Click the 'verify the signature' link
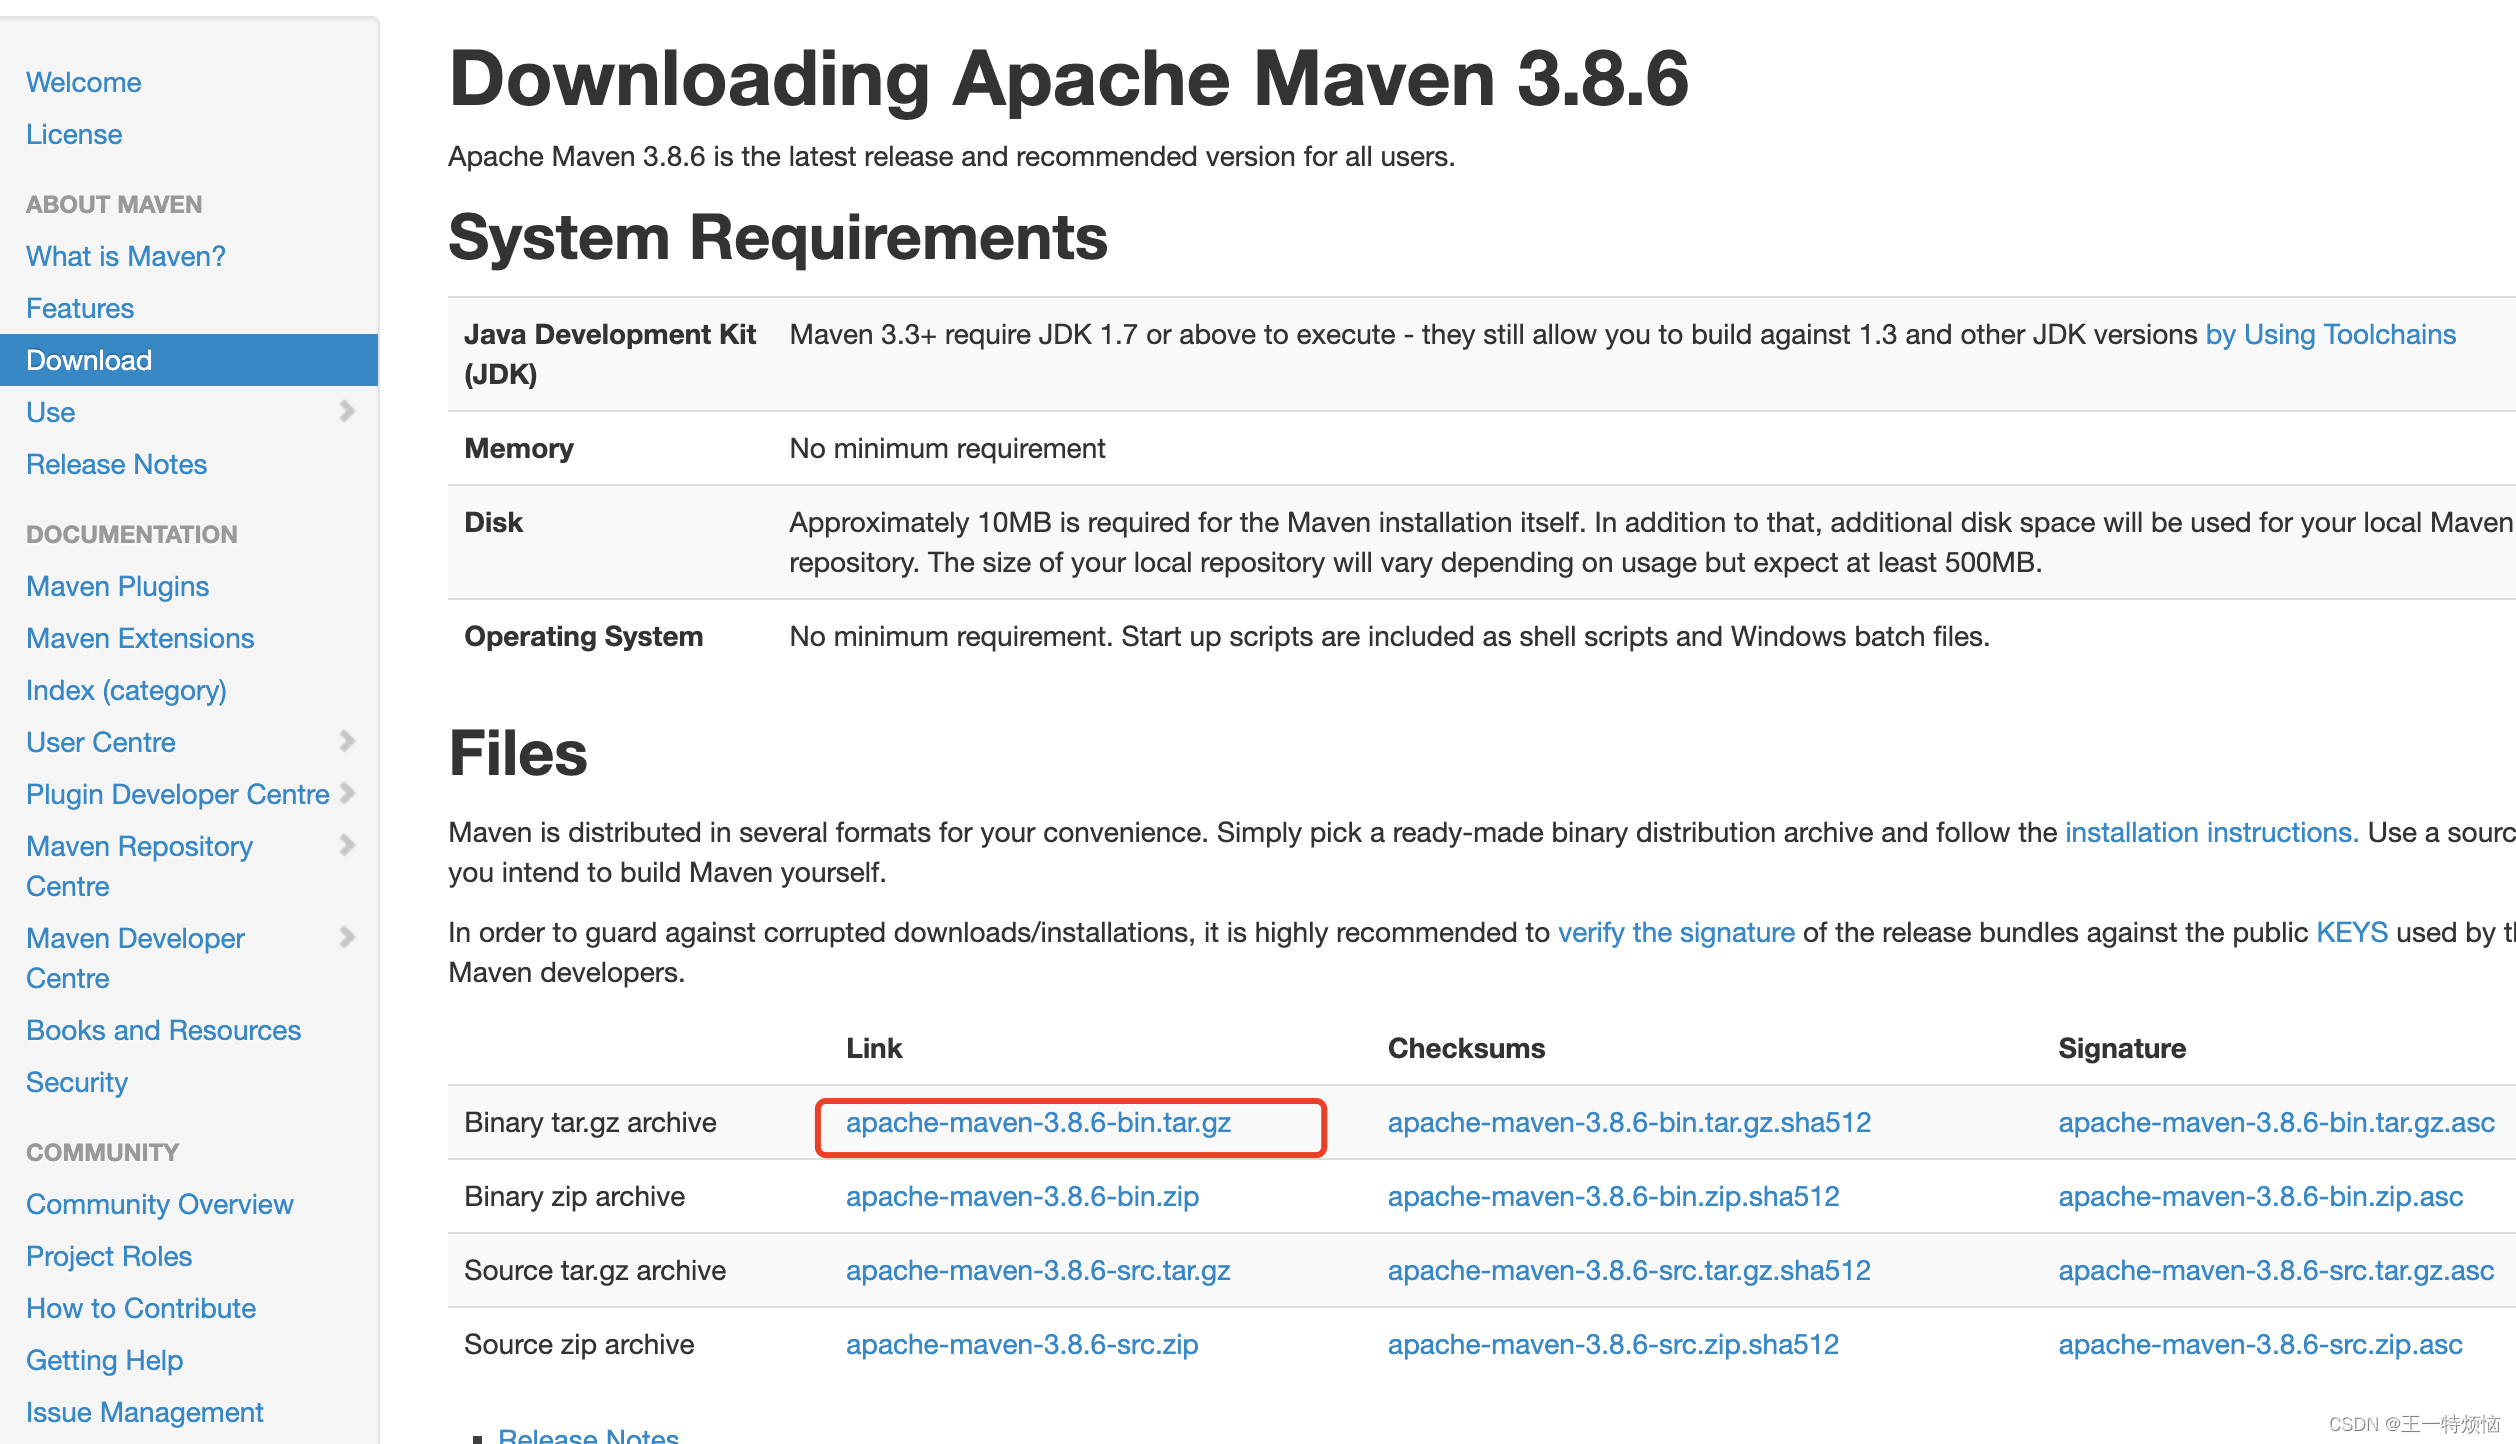This screenshot has height=1444, width=2516. click(x=1676, y=932)
